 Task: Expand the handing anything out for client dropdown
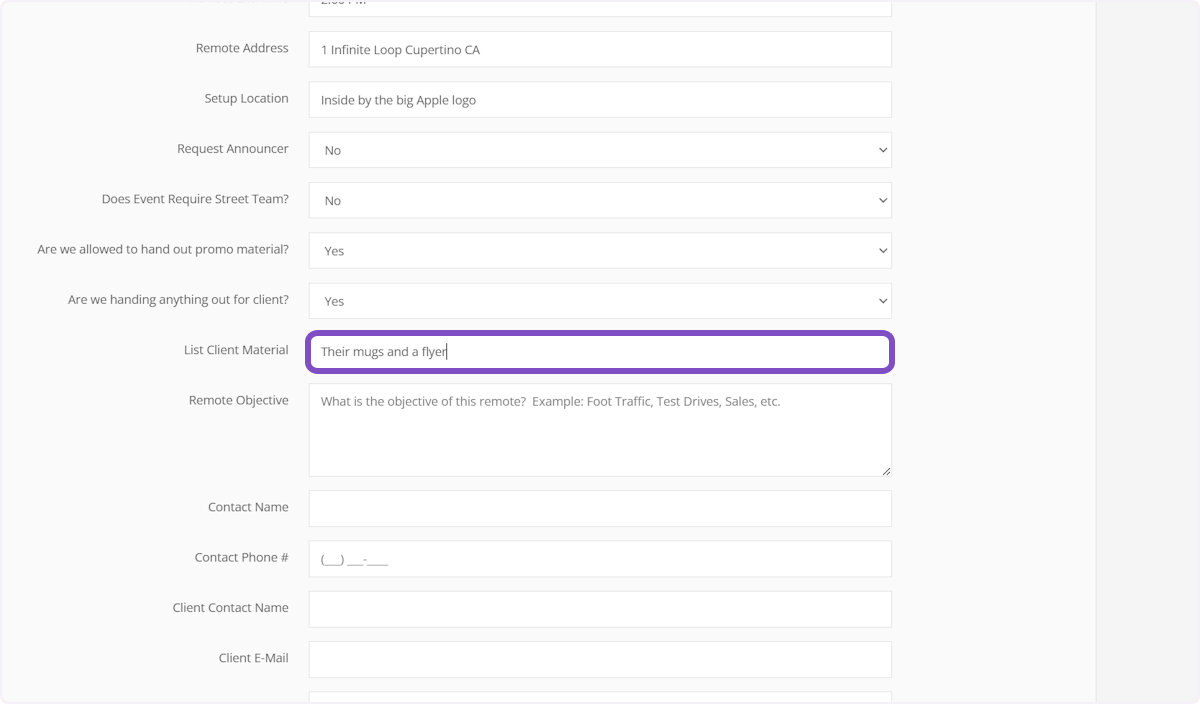tap(599, 301)
